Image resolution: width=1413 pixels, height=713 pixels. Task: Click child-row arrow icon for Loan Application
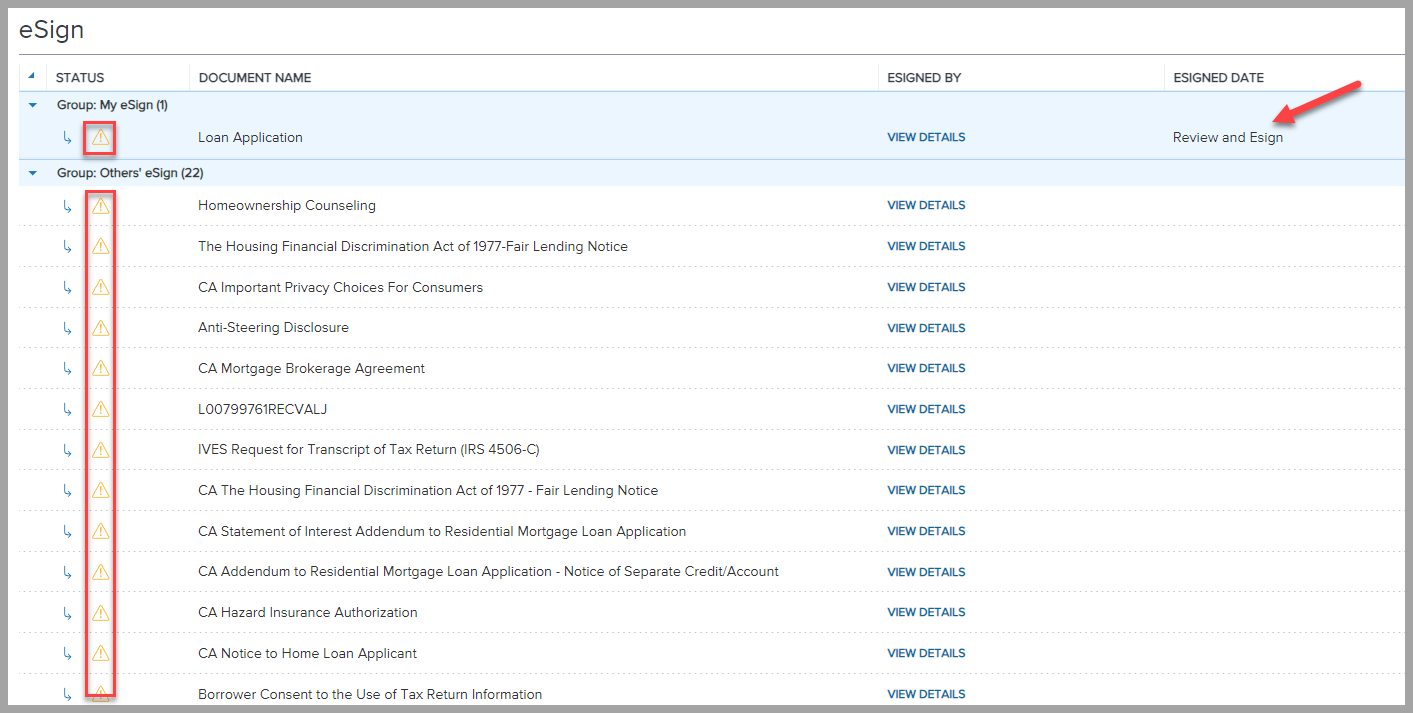tap(67, 138)
